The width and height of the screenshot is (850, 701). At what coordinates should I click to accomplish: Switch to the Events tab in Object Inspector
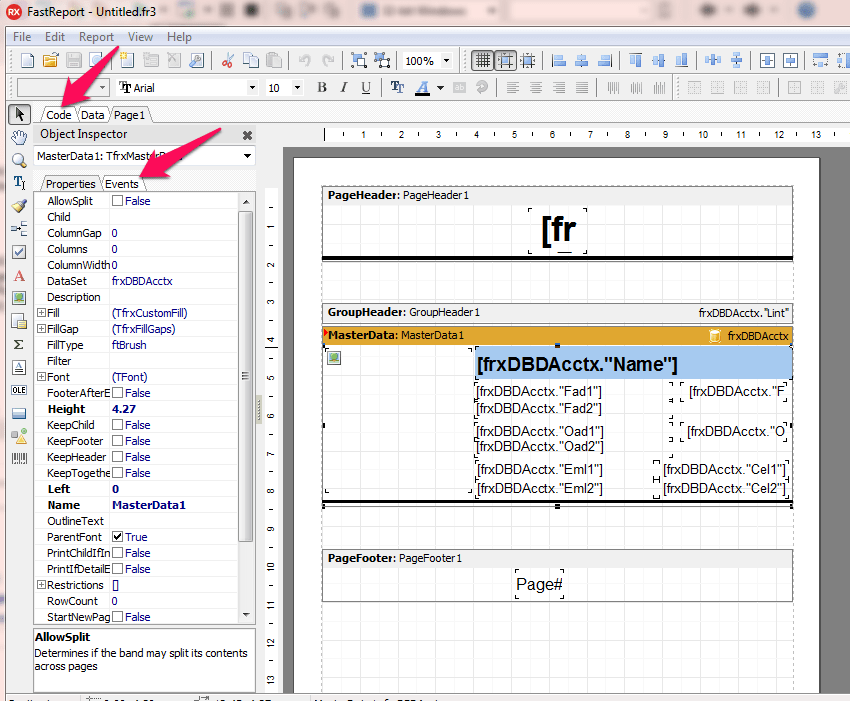pyautogui.click(x=122, y=183)
